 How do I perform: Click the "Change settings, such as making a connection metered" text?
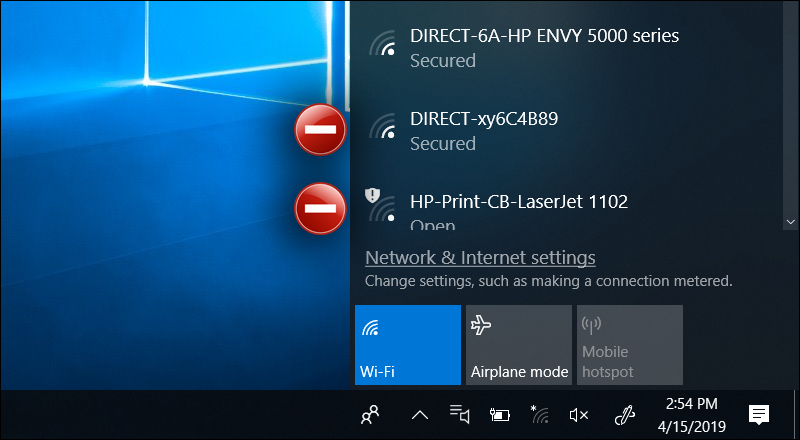point(548,281)
